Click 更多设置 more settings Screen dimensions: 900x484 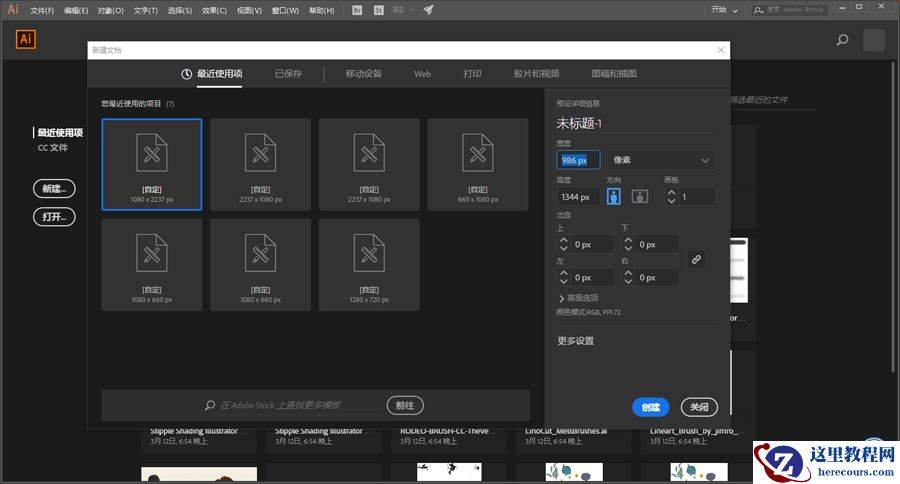click(x=576, y=341)
